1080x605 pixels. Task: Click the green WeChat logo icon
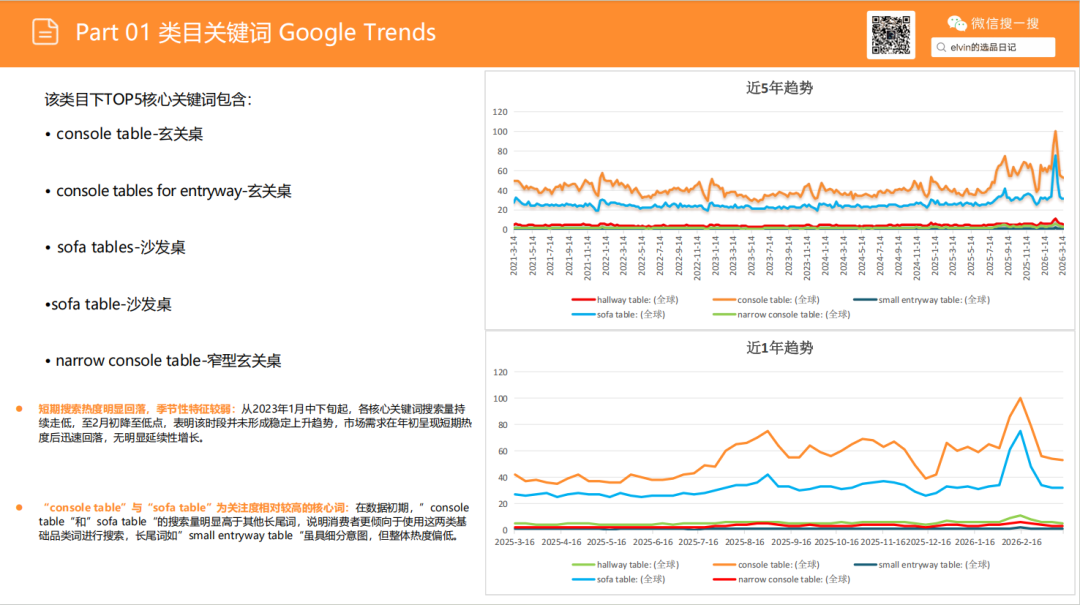(x=957, y=23)
